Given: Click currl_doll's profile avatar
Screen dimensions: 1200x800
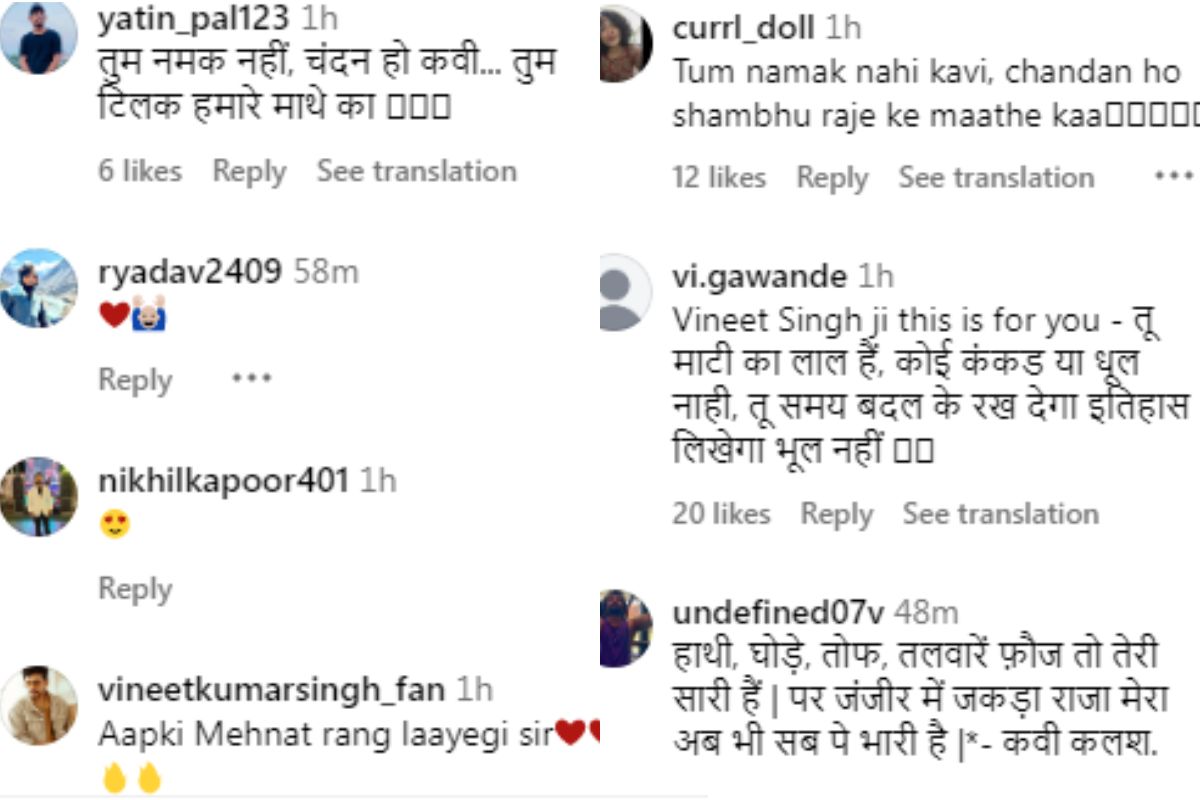Looking at the screenshot, I should (624, 40).
